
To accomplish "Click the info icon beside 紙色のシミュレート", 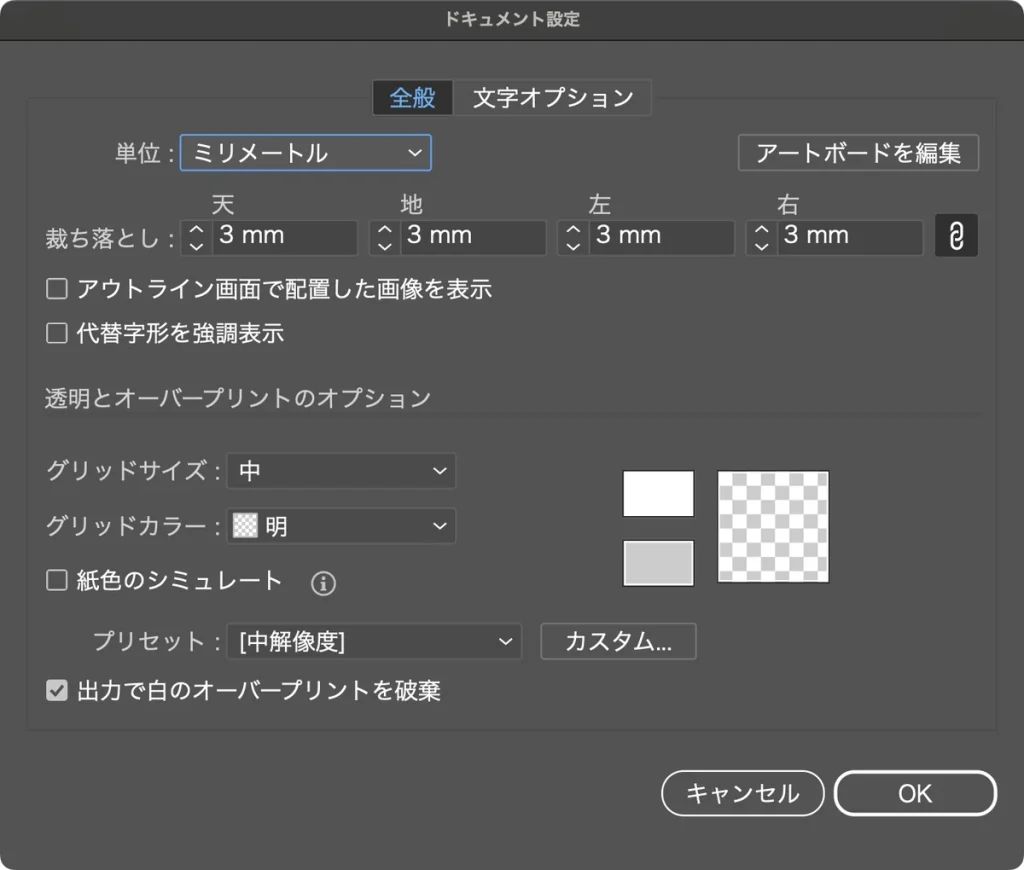I will (323, 583).
